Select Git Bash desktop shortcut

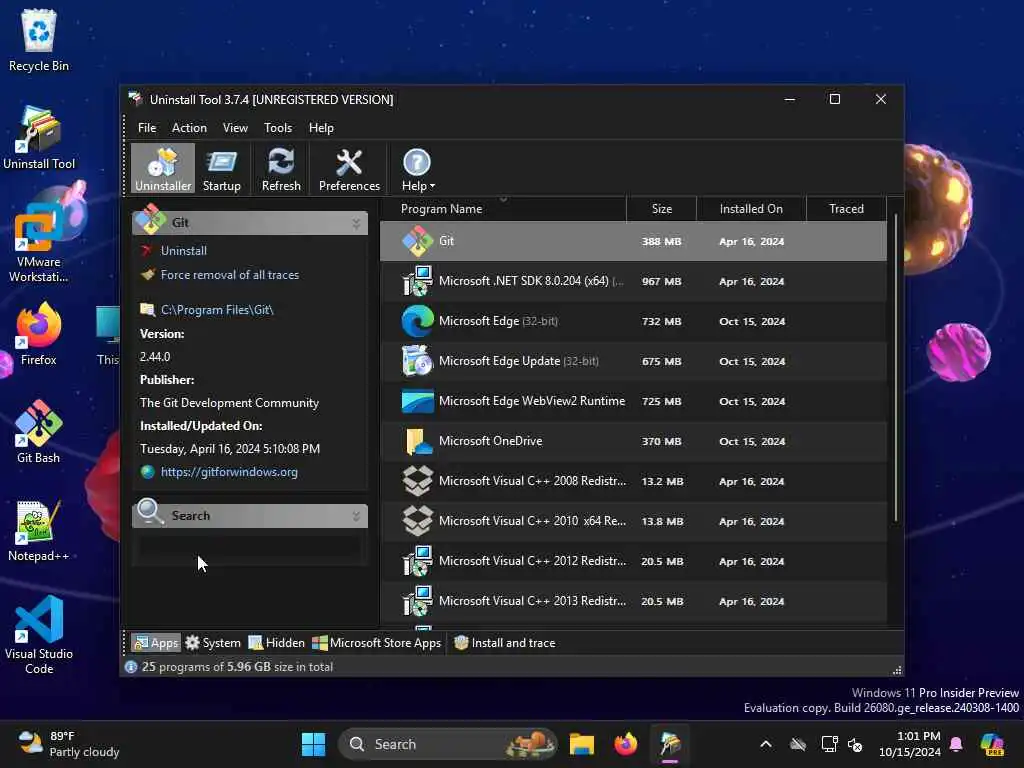click(39, 432)
